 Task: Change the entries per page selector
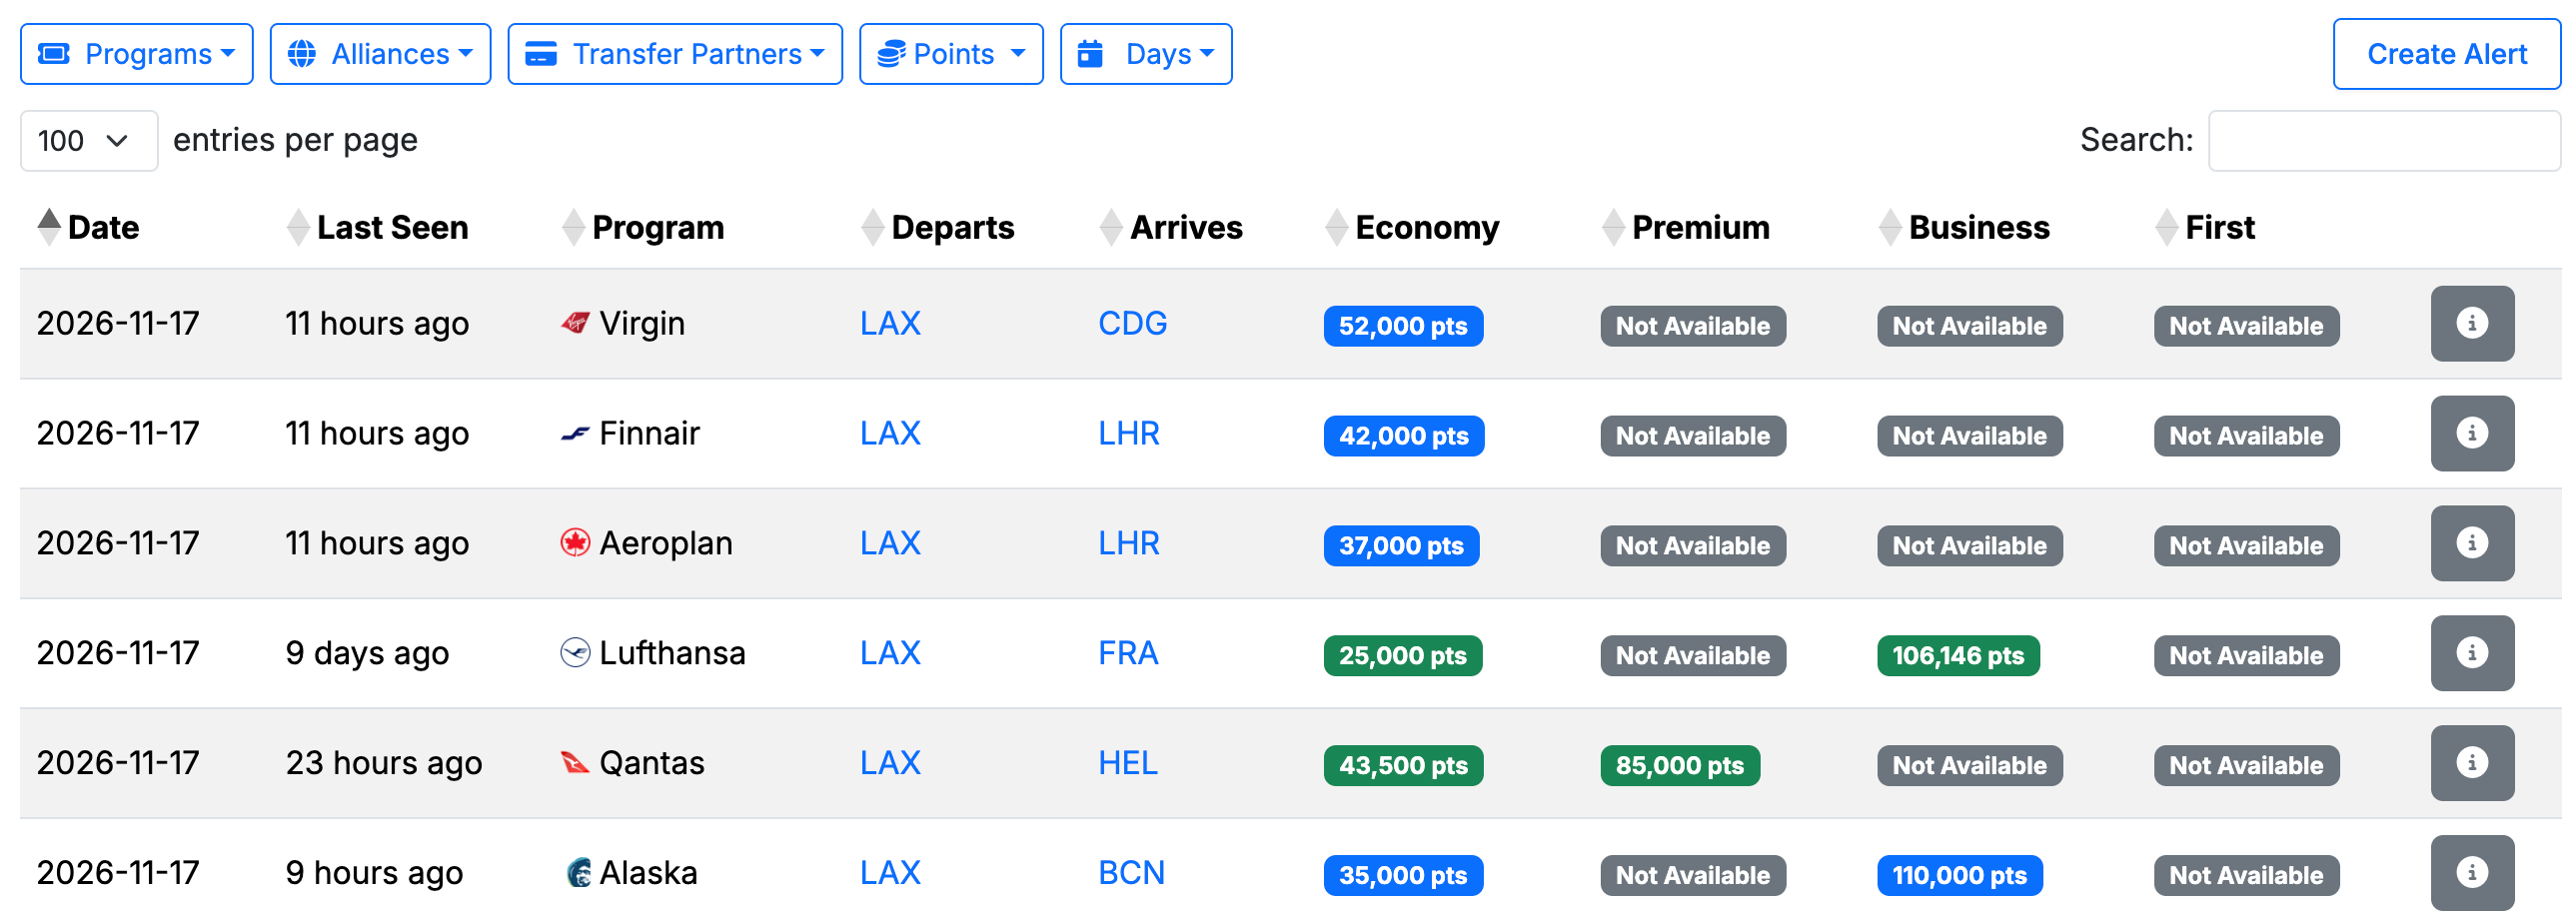[x=88, y=141]
